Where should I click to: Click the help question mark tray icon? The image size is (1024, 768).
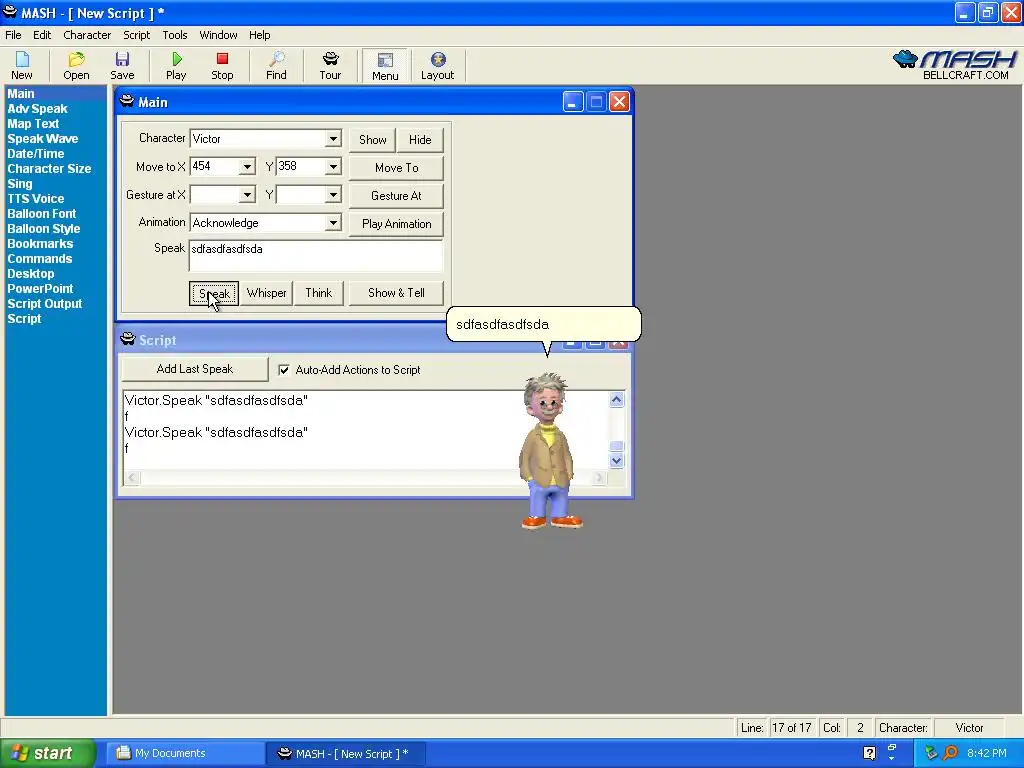click(869, 753)
